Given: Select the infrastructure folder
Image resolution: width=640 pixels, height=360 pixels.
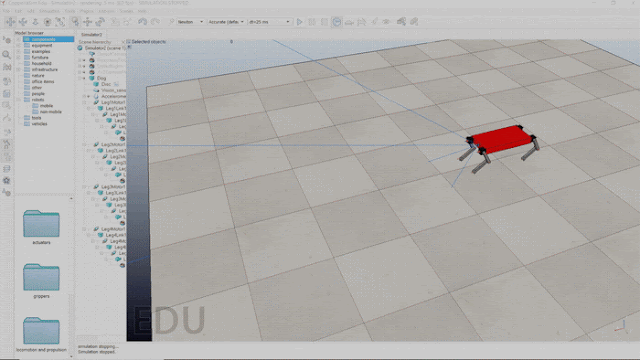Looking at the screenshot, I should point(44,69).
